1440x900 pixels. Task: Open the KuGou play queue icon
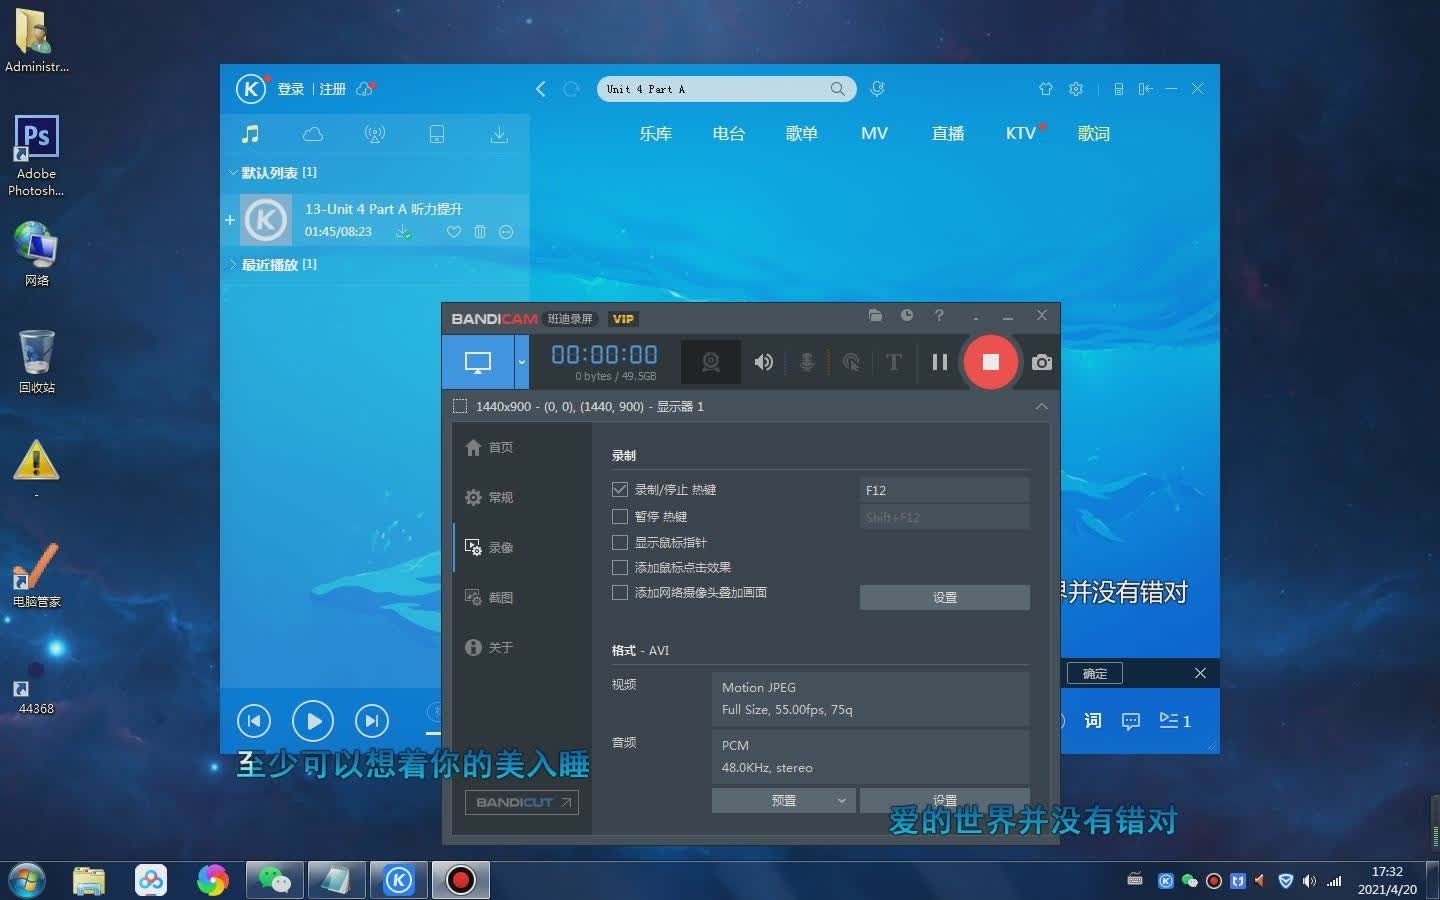(1174, 721)
